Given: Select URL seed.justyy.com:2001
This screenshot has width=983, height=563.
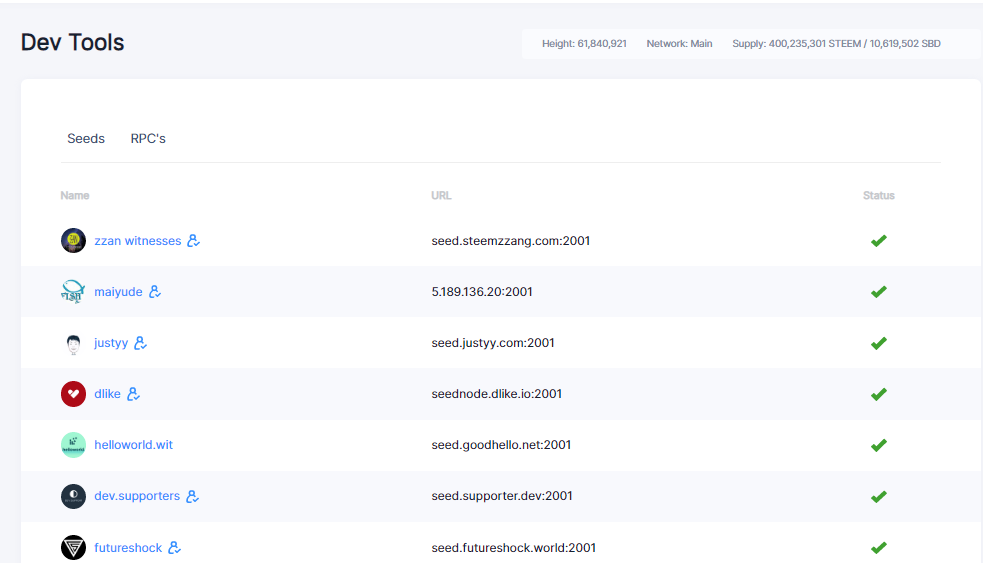Looking at the screenshot, I should (493, 343).
